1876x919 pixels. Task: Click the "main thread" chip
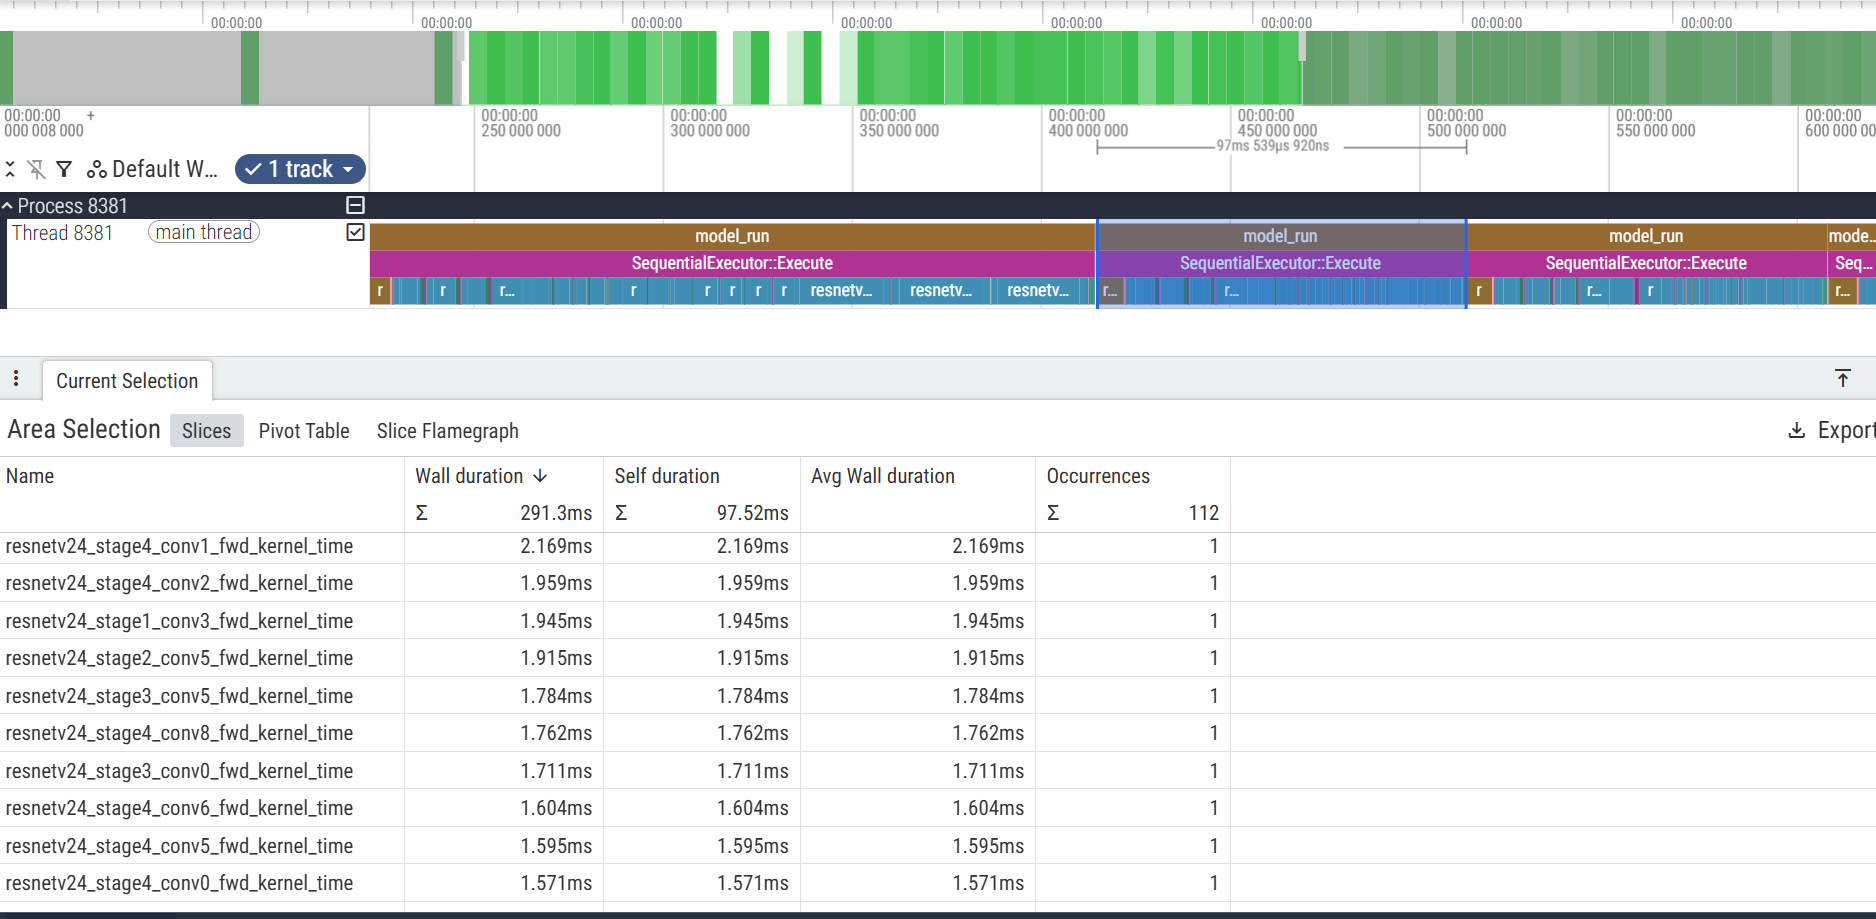(x=203, y=232)
